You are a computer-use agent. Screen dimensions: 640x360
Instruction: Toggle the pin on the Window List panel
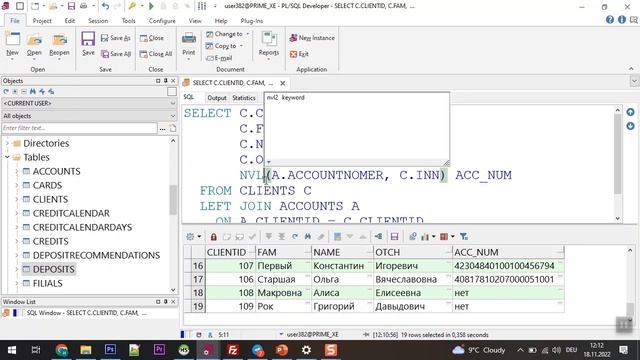point(165,302)
